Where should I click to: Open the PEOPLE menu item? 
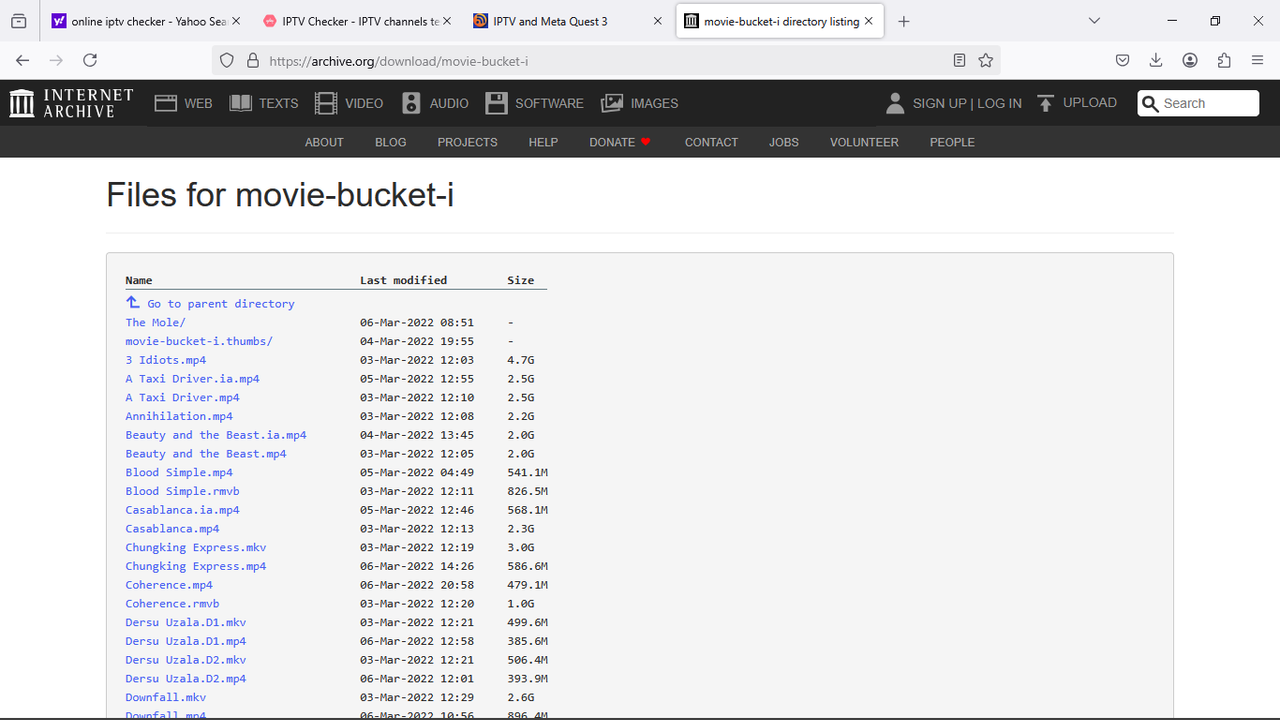click(952, 142)
